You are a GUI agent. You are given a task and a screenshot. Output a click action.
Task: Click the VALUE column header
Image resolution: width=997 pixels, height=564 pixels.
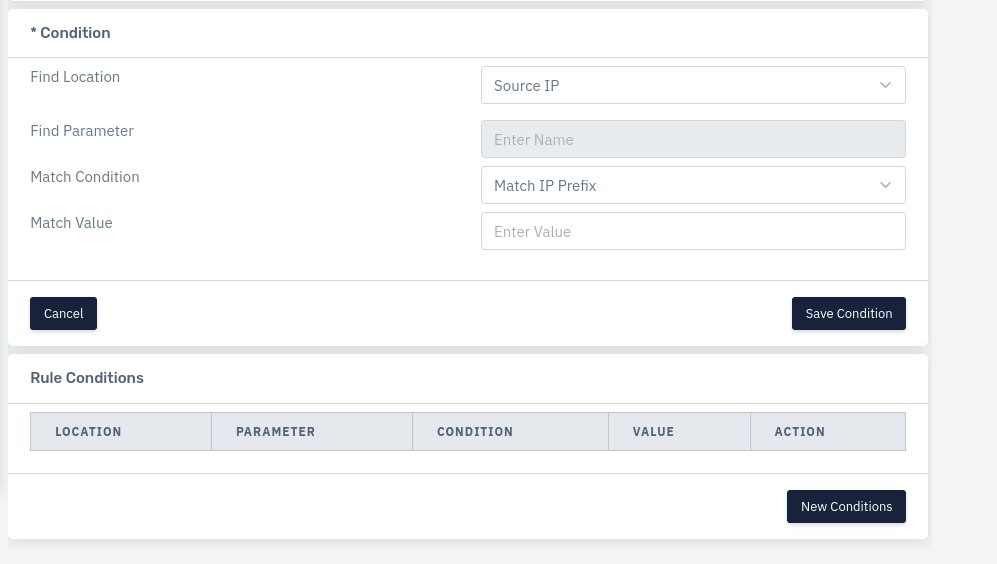(x=653, y=432)
